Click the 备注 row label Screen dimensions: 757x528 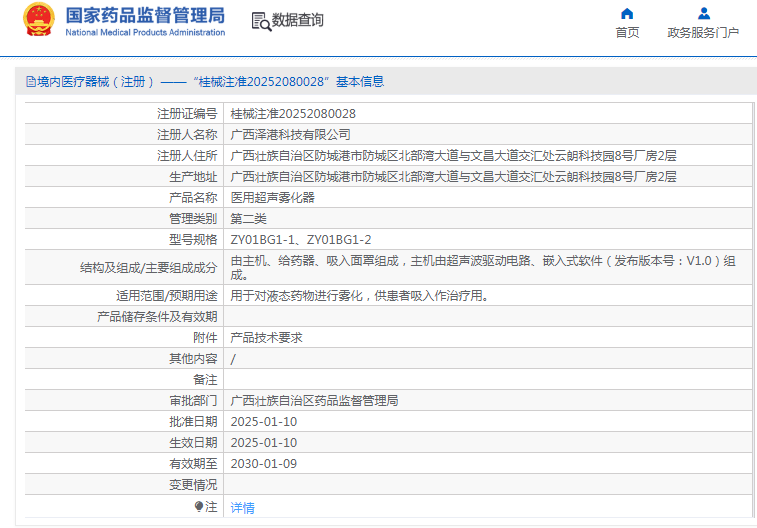pyautogui.click(x=205, y=380)
